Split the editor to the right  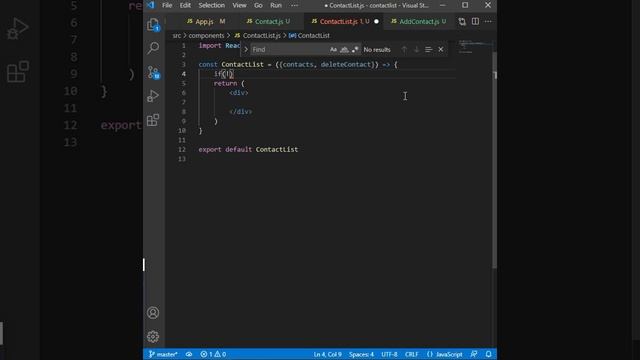[x=475, y=21]
